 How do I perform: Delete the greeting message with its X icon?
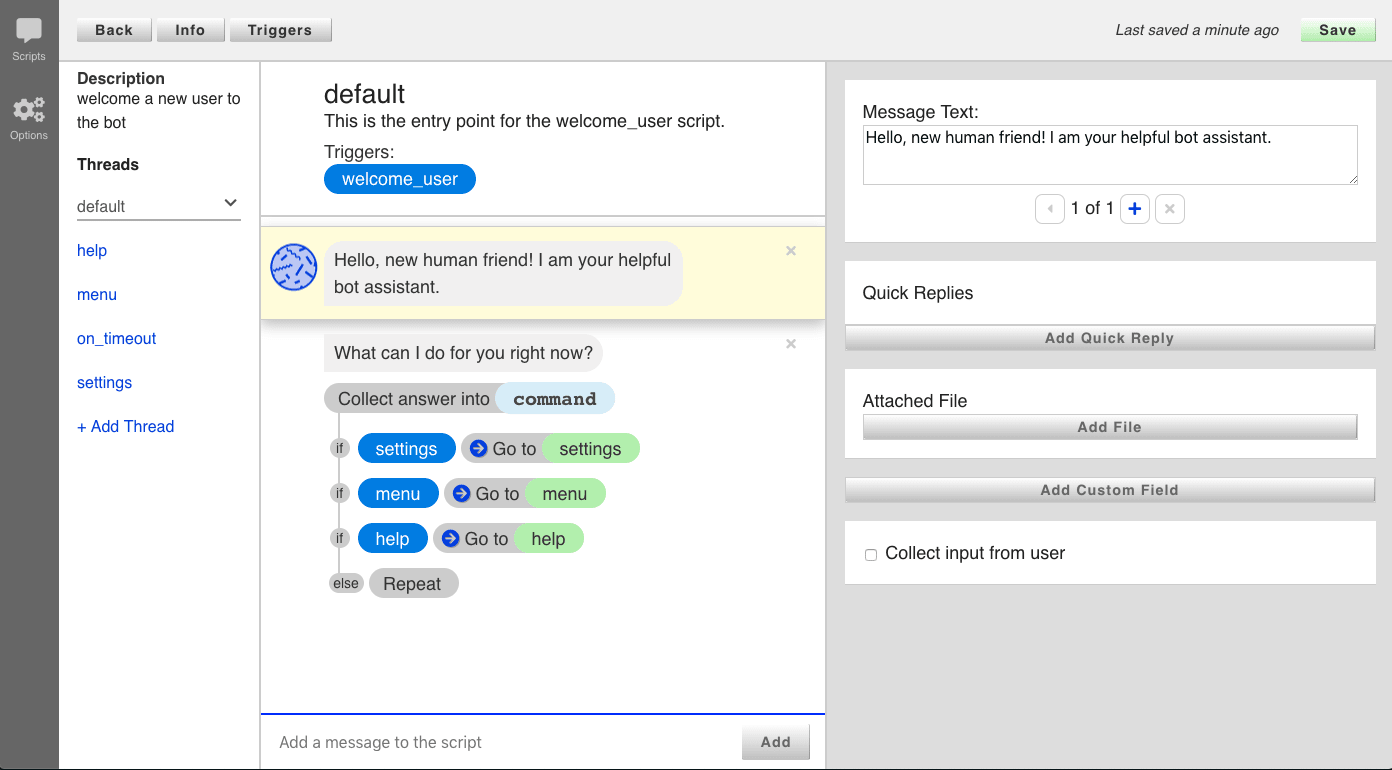point(790,251)
